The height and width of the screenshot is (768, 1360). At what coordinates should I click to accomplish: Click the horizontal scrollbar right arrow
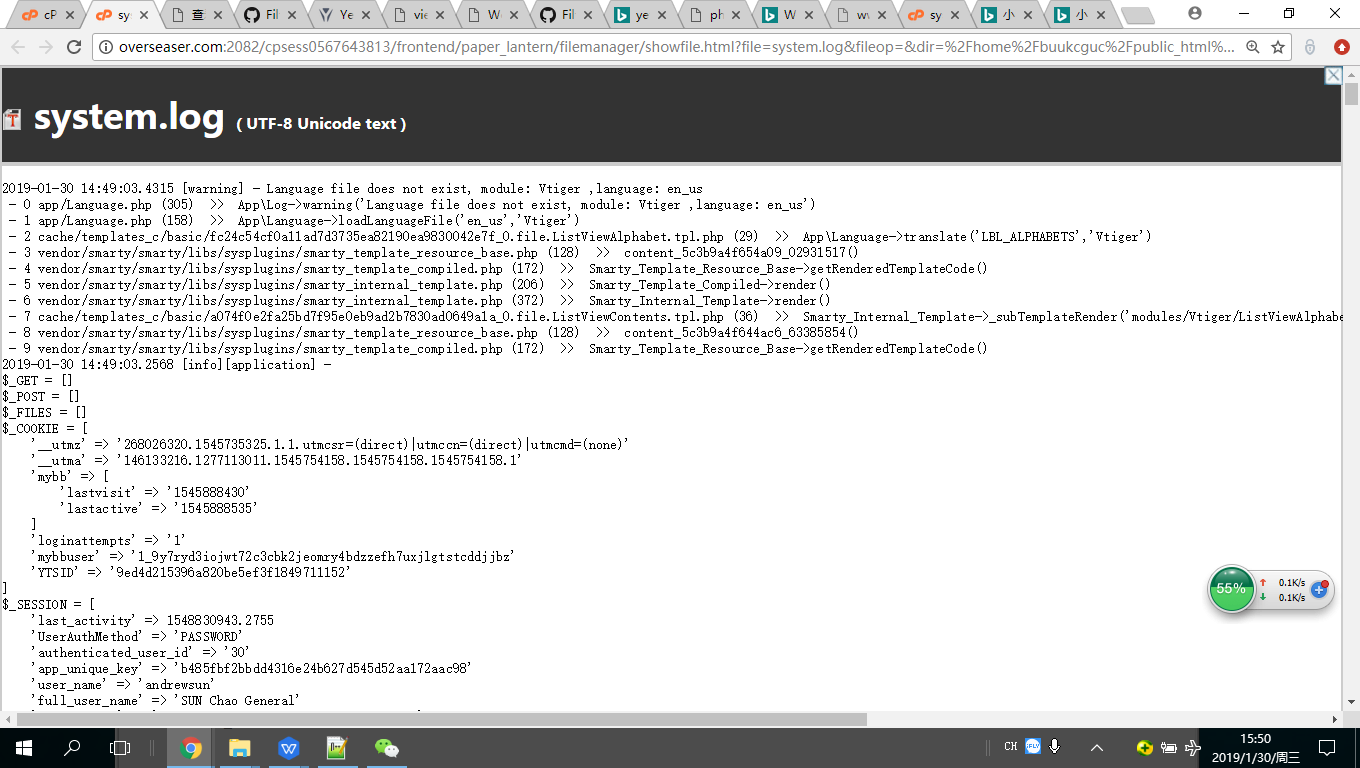[1335, 719]
